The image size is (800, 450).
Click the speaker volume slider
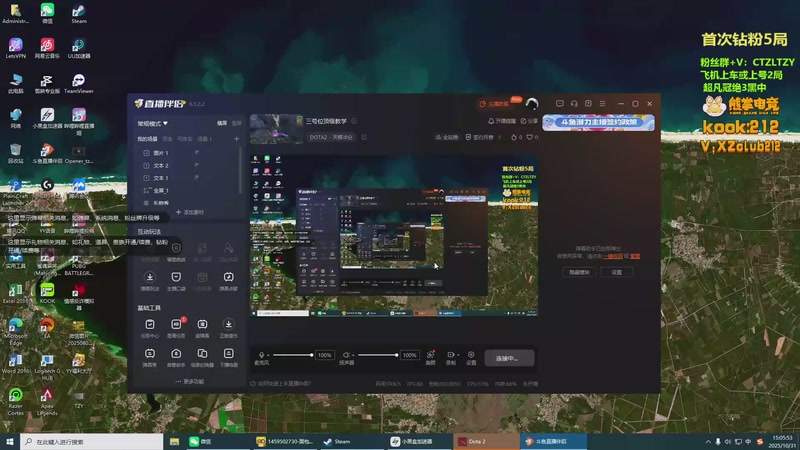(378, 355)
